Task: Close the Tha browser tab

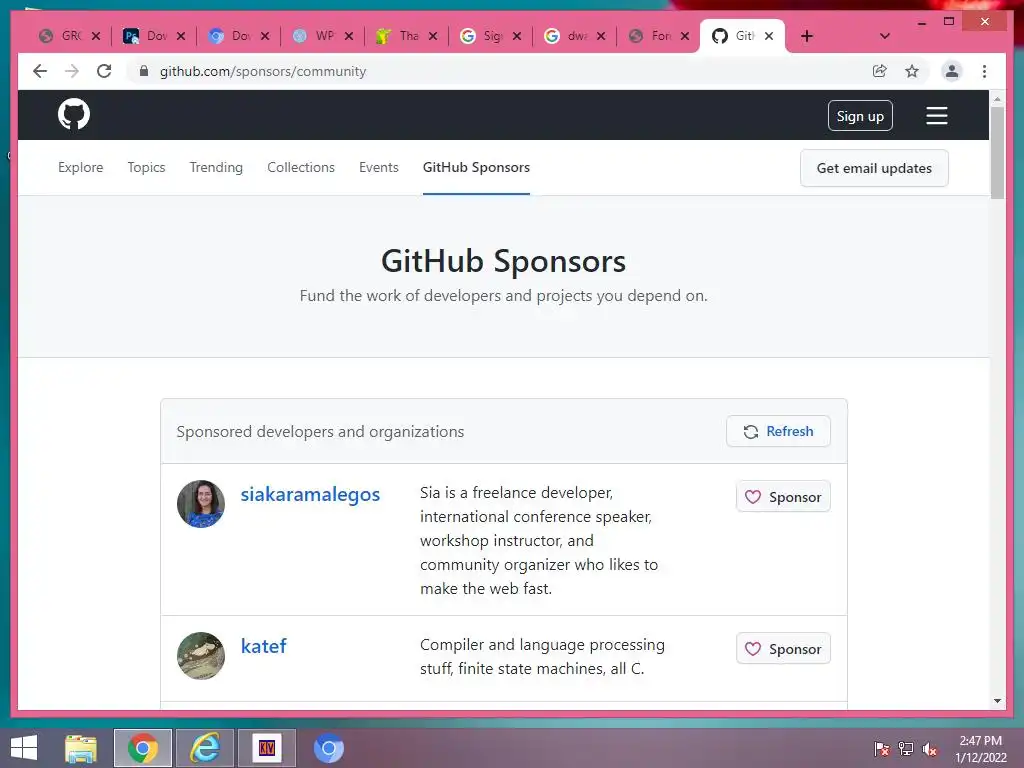Action: coord(432,36)
